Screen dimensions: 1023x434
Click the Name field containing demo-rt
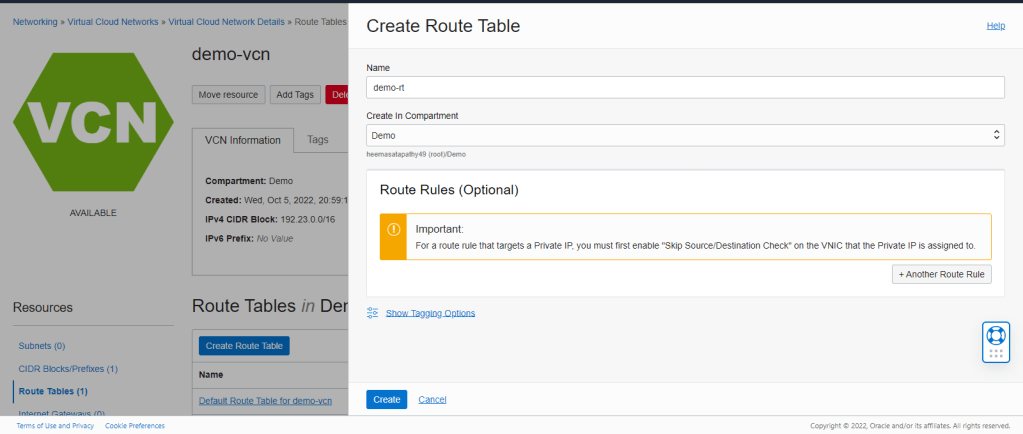[685, 88]
